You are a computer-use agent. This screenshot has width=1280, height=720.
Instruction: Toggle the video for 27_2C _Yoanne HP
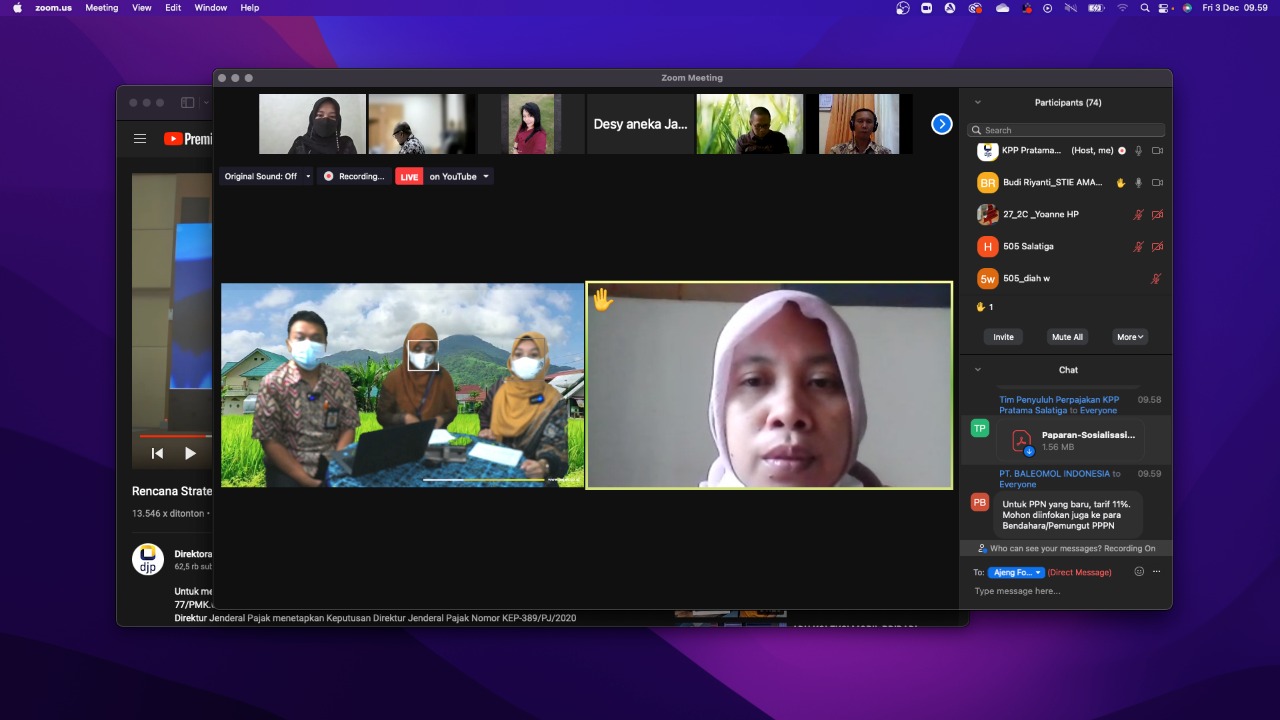point(1157,215)
